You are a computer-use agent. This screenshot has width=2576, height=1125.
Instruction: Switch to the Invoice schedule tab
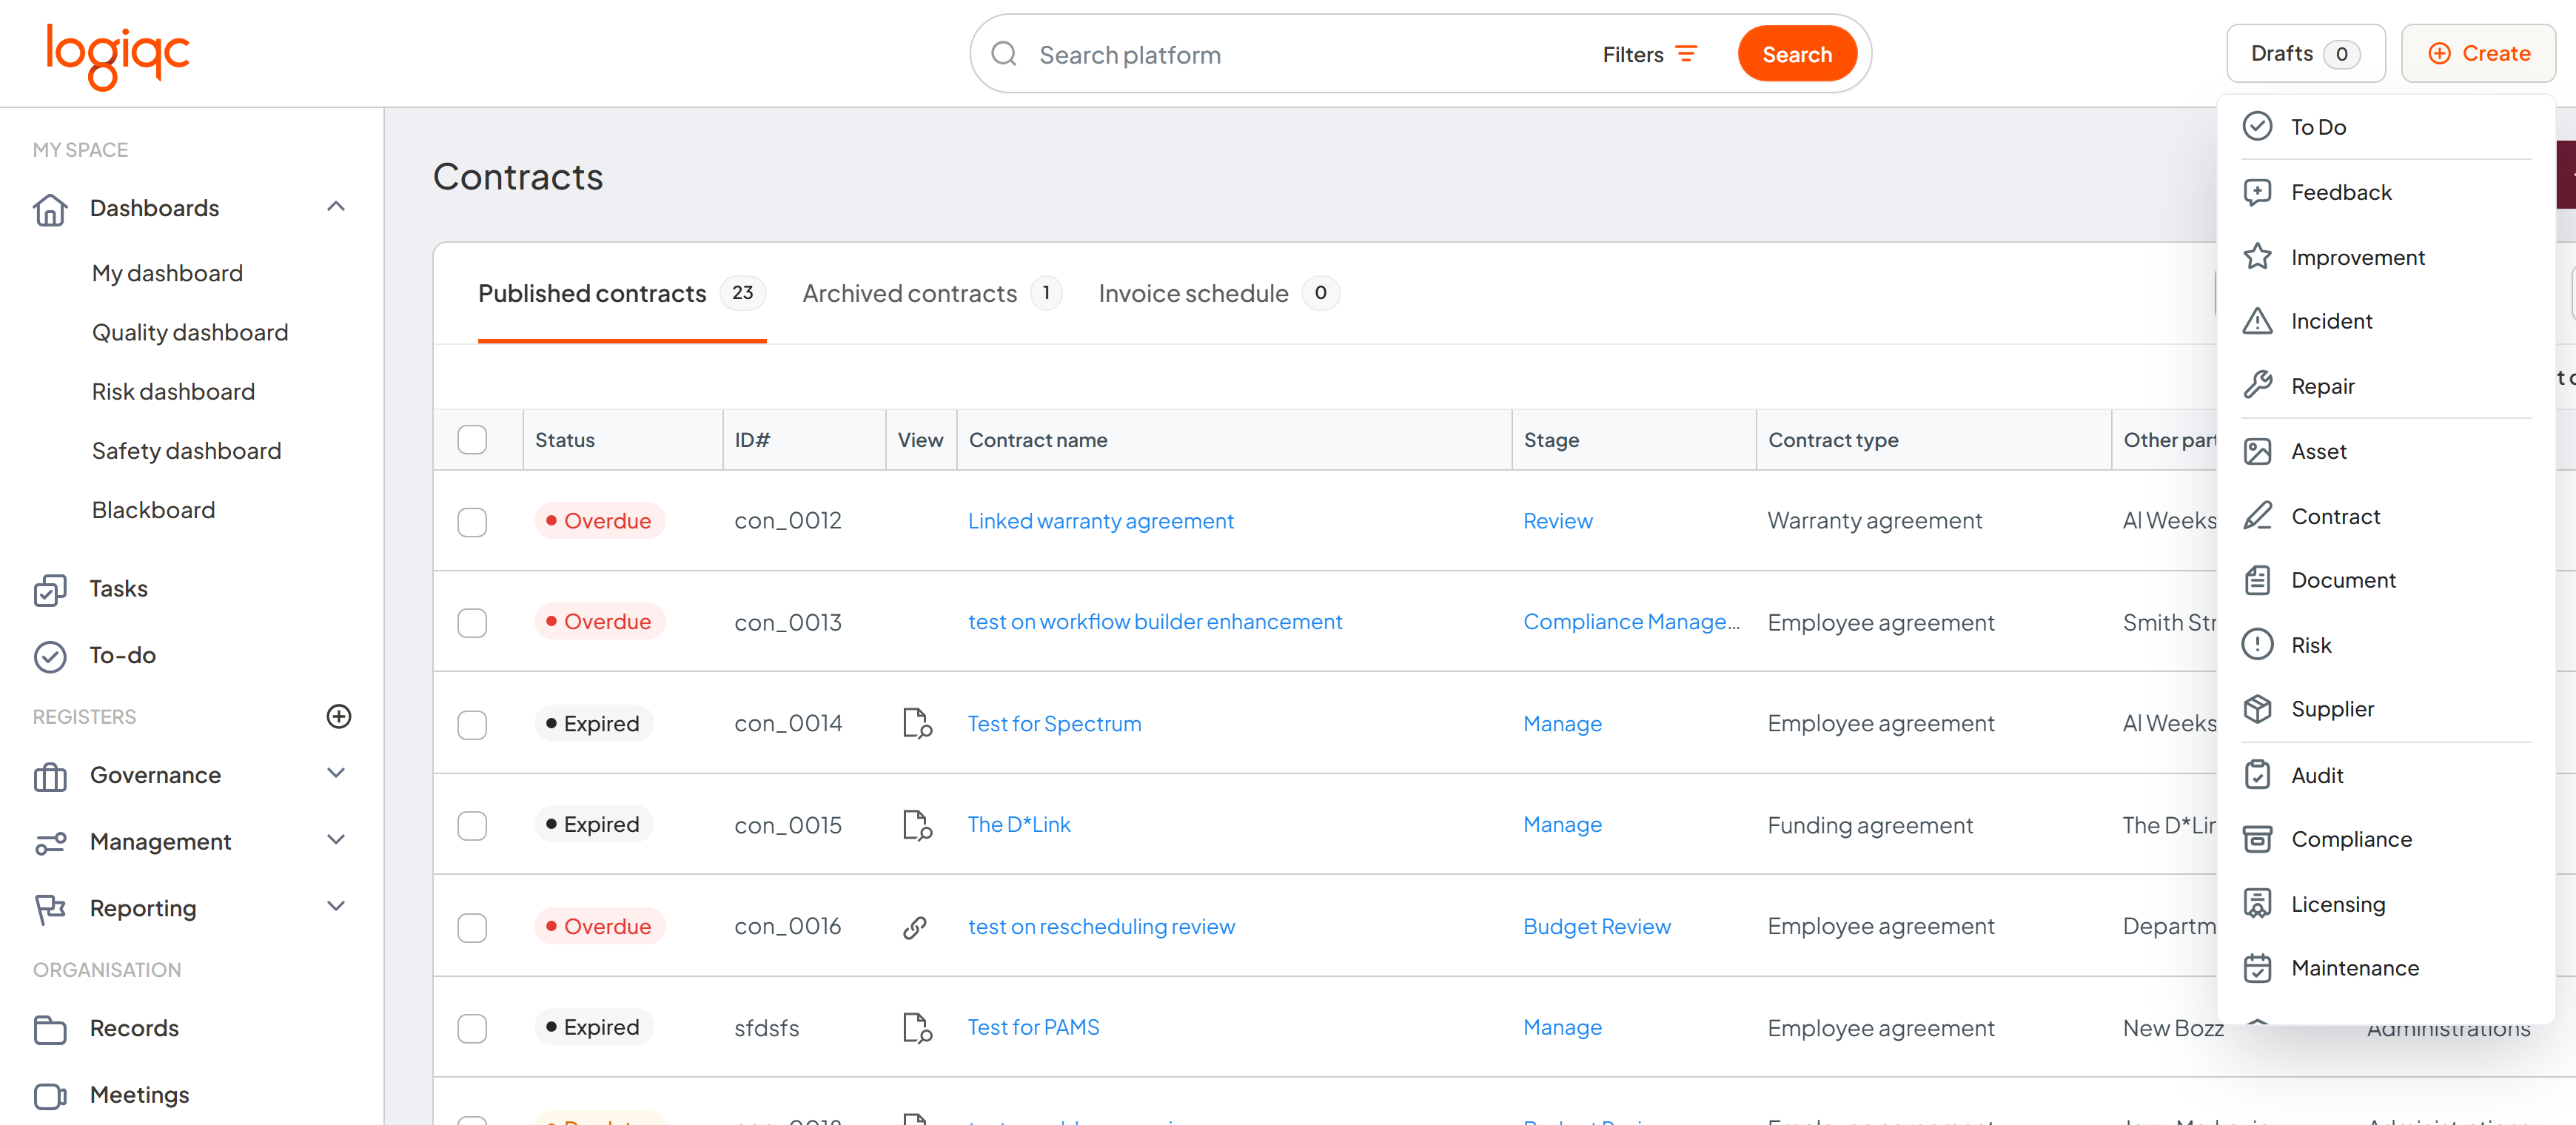coord(1219,294)
